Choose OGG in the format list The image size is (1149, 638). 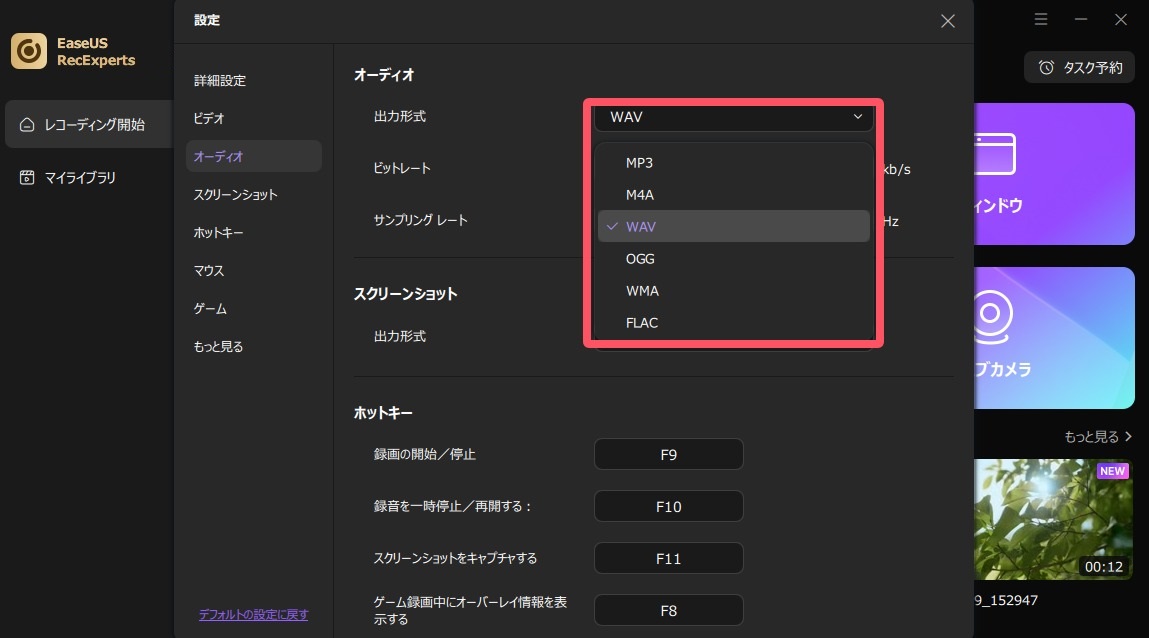[x=640, y=258]
